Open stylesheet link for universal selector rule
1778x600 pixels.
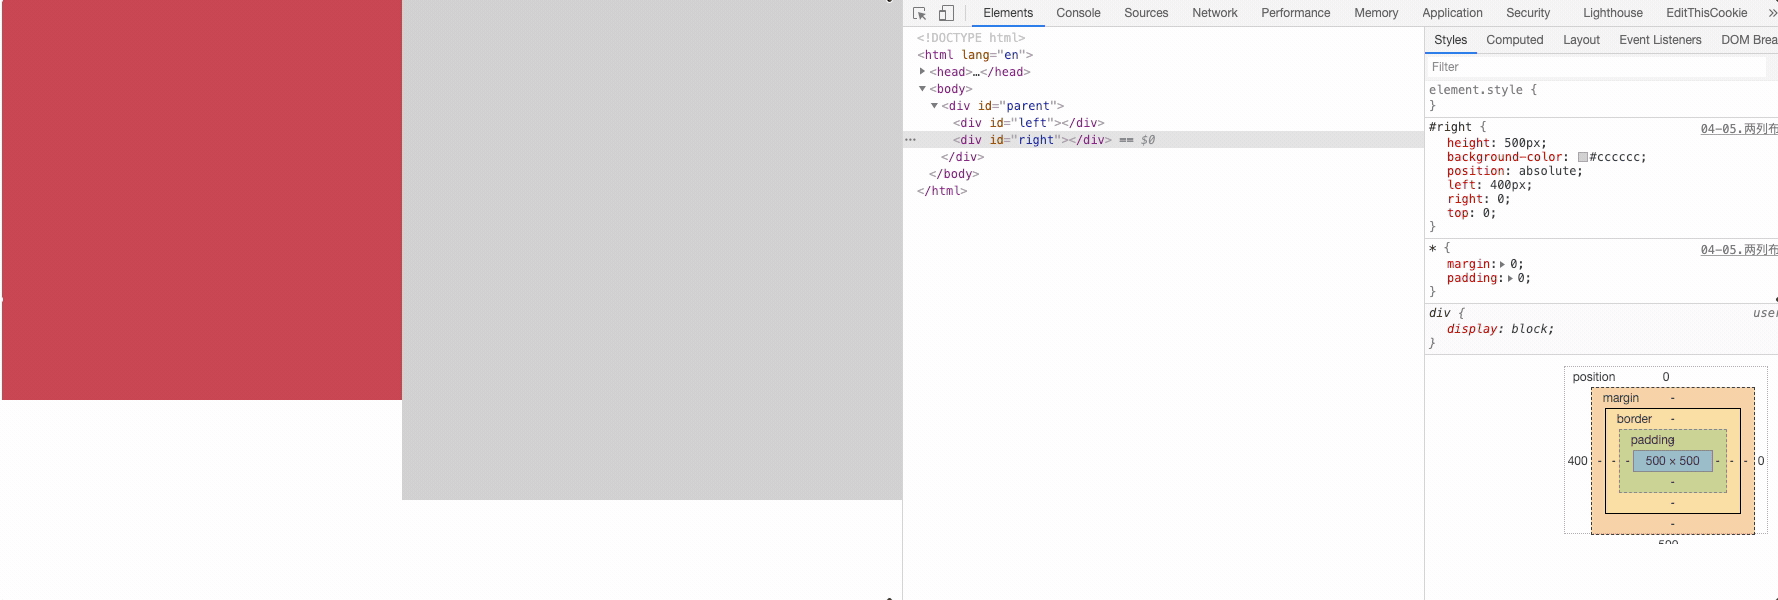pyautogui.click(x=1738, y=250)
